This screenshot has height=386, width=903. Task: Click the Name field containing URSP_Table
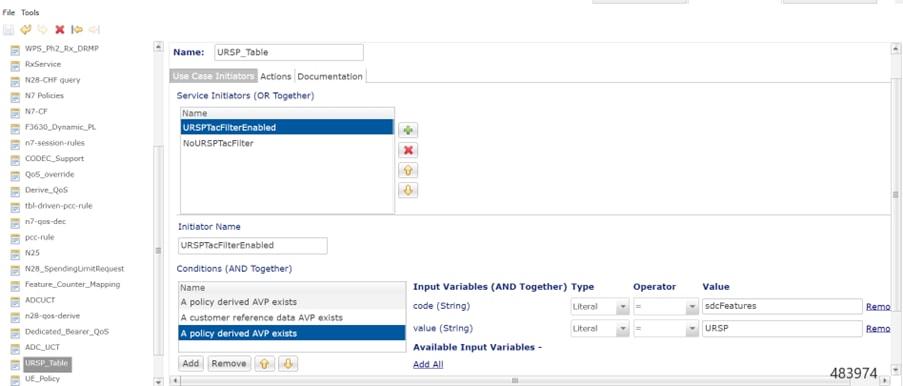[x=289, y=52]
